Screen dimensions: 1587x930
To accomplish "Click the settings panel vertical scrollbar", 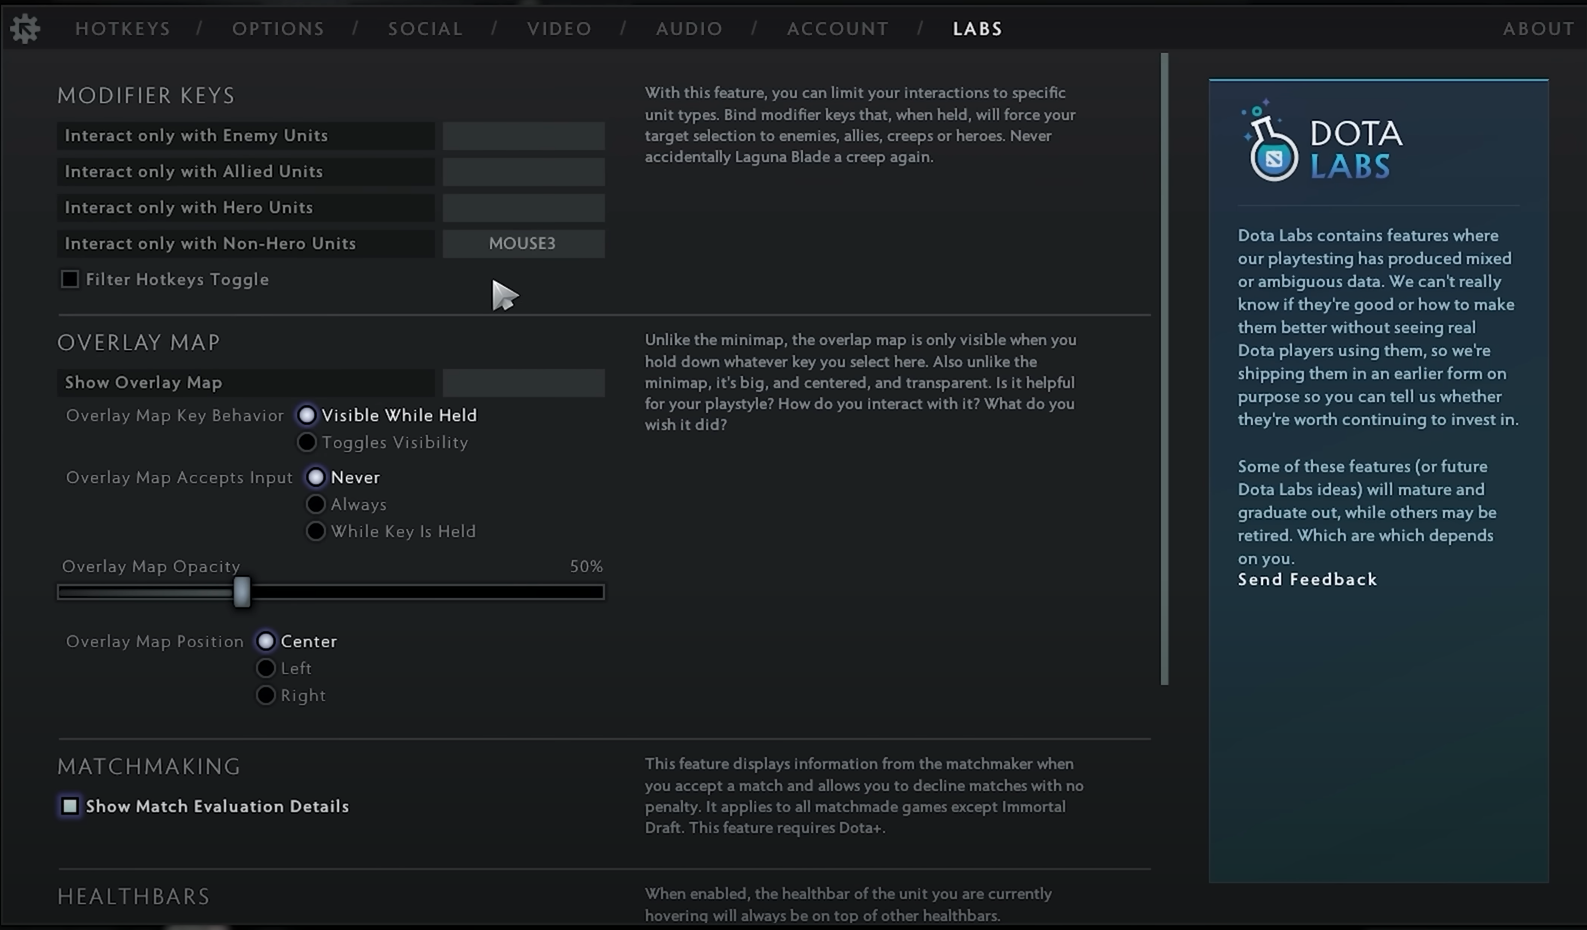I will coord(1164,370).
